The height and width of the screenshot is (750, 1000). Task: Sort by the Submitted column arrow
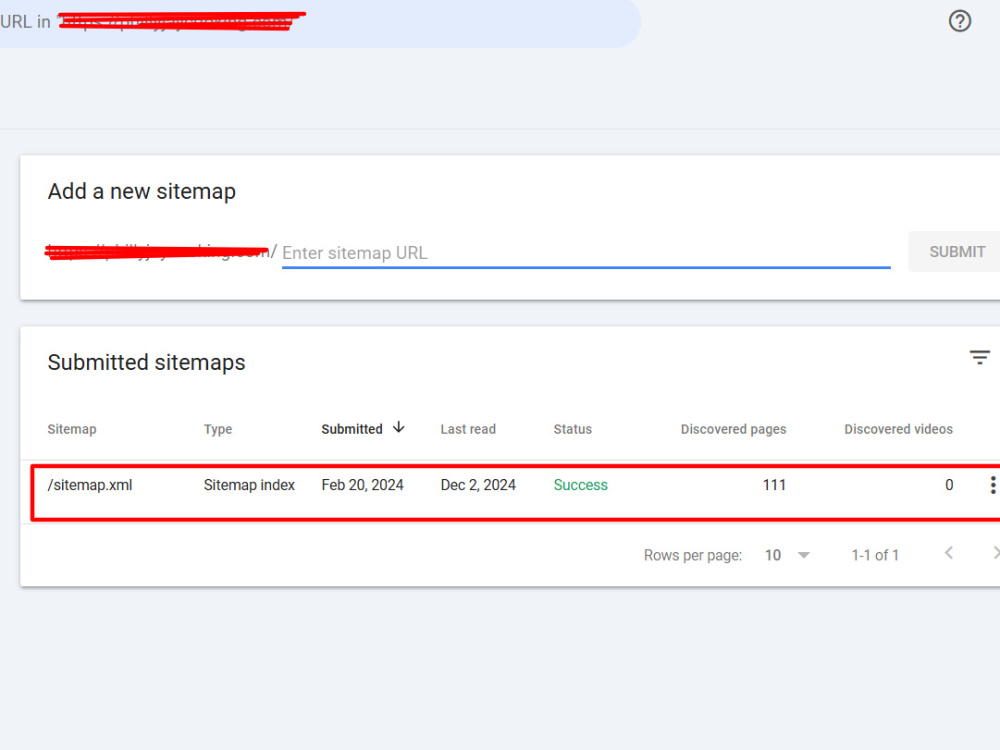click(399, 427)
